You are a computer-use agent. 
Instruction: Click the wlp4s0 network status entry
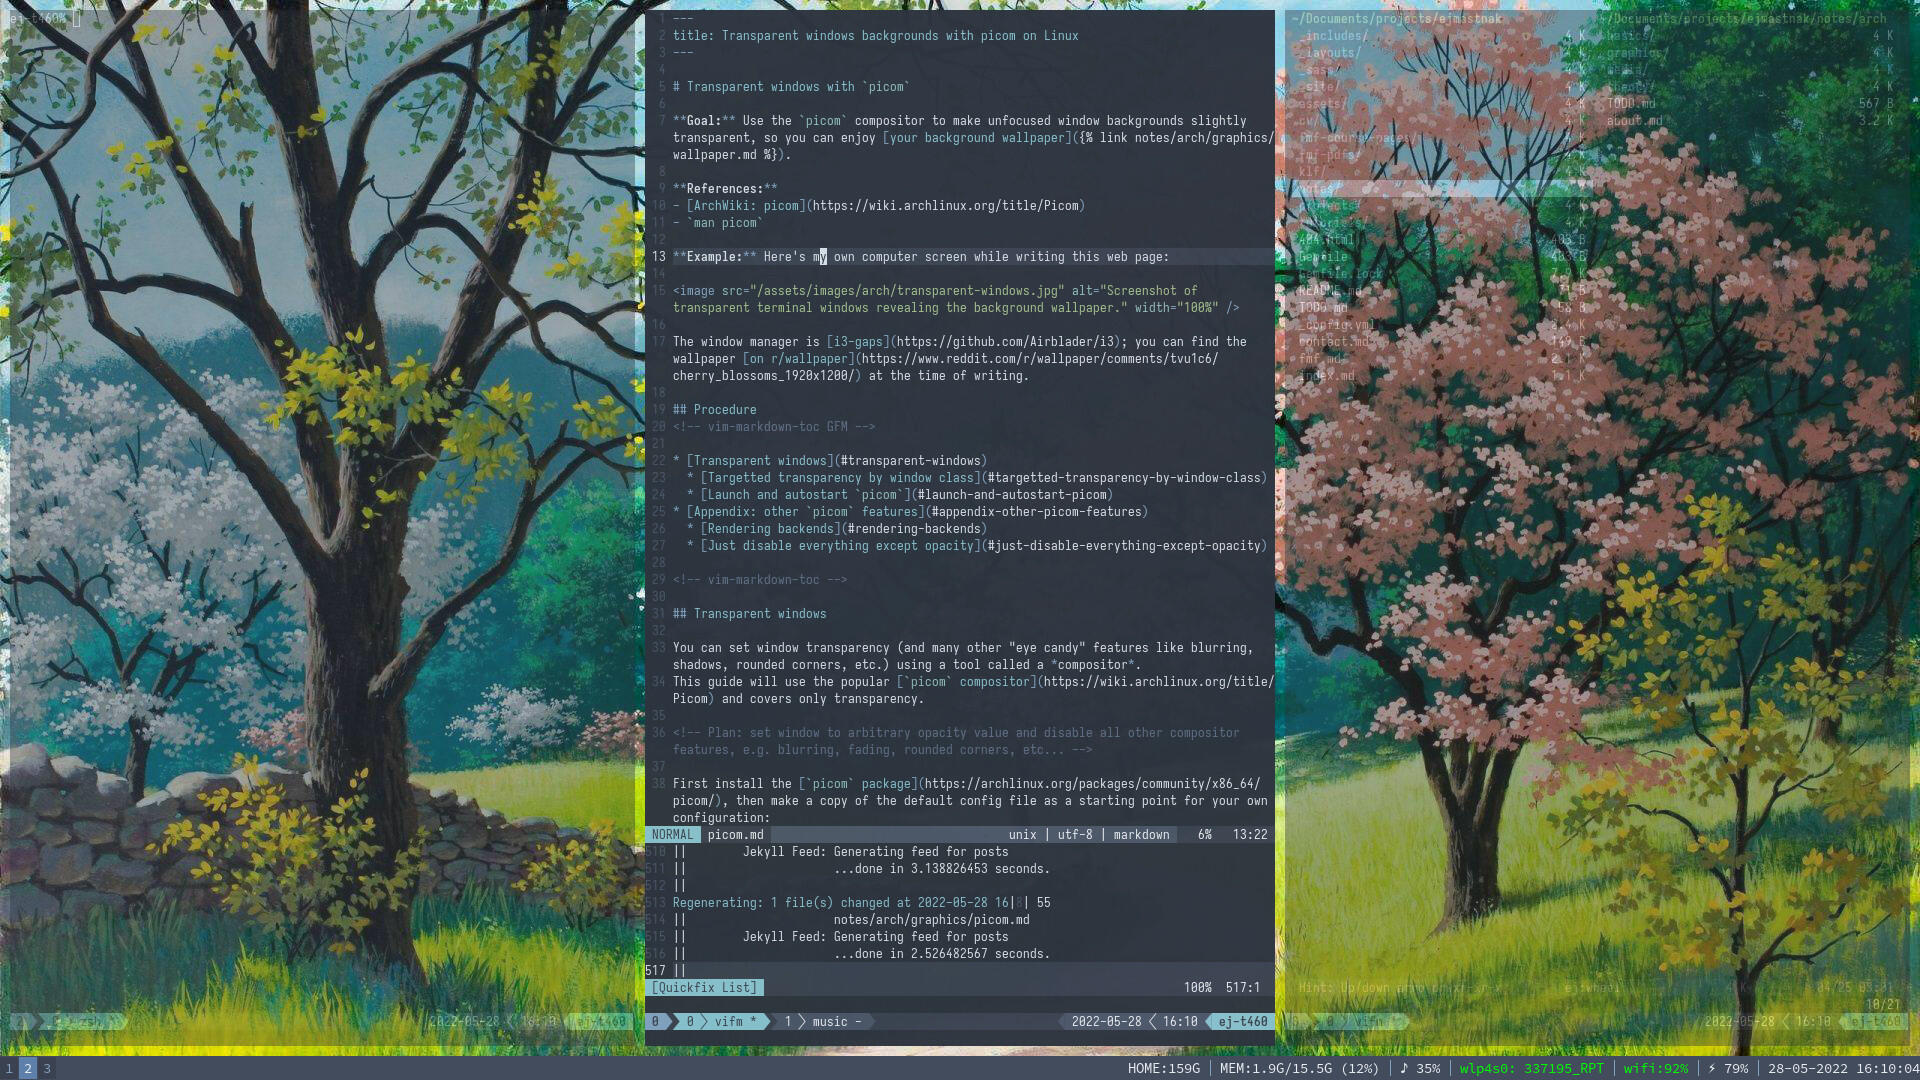[x=1531, y=1068]
